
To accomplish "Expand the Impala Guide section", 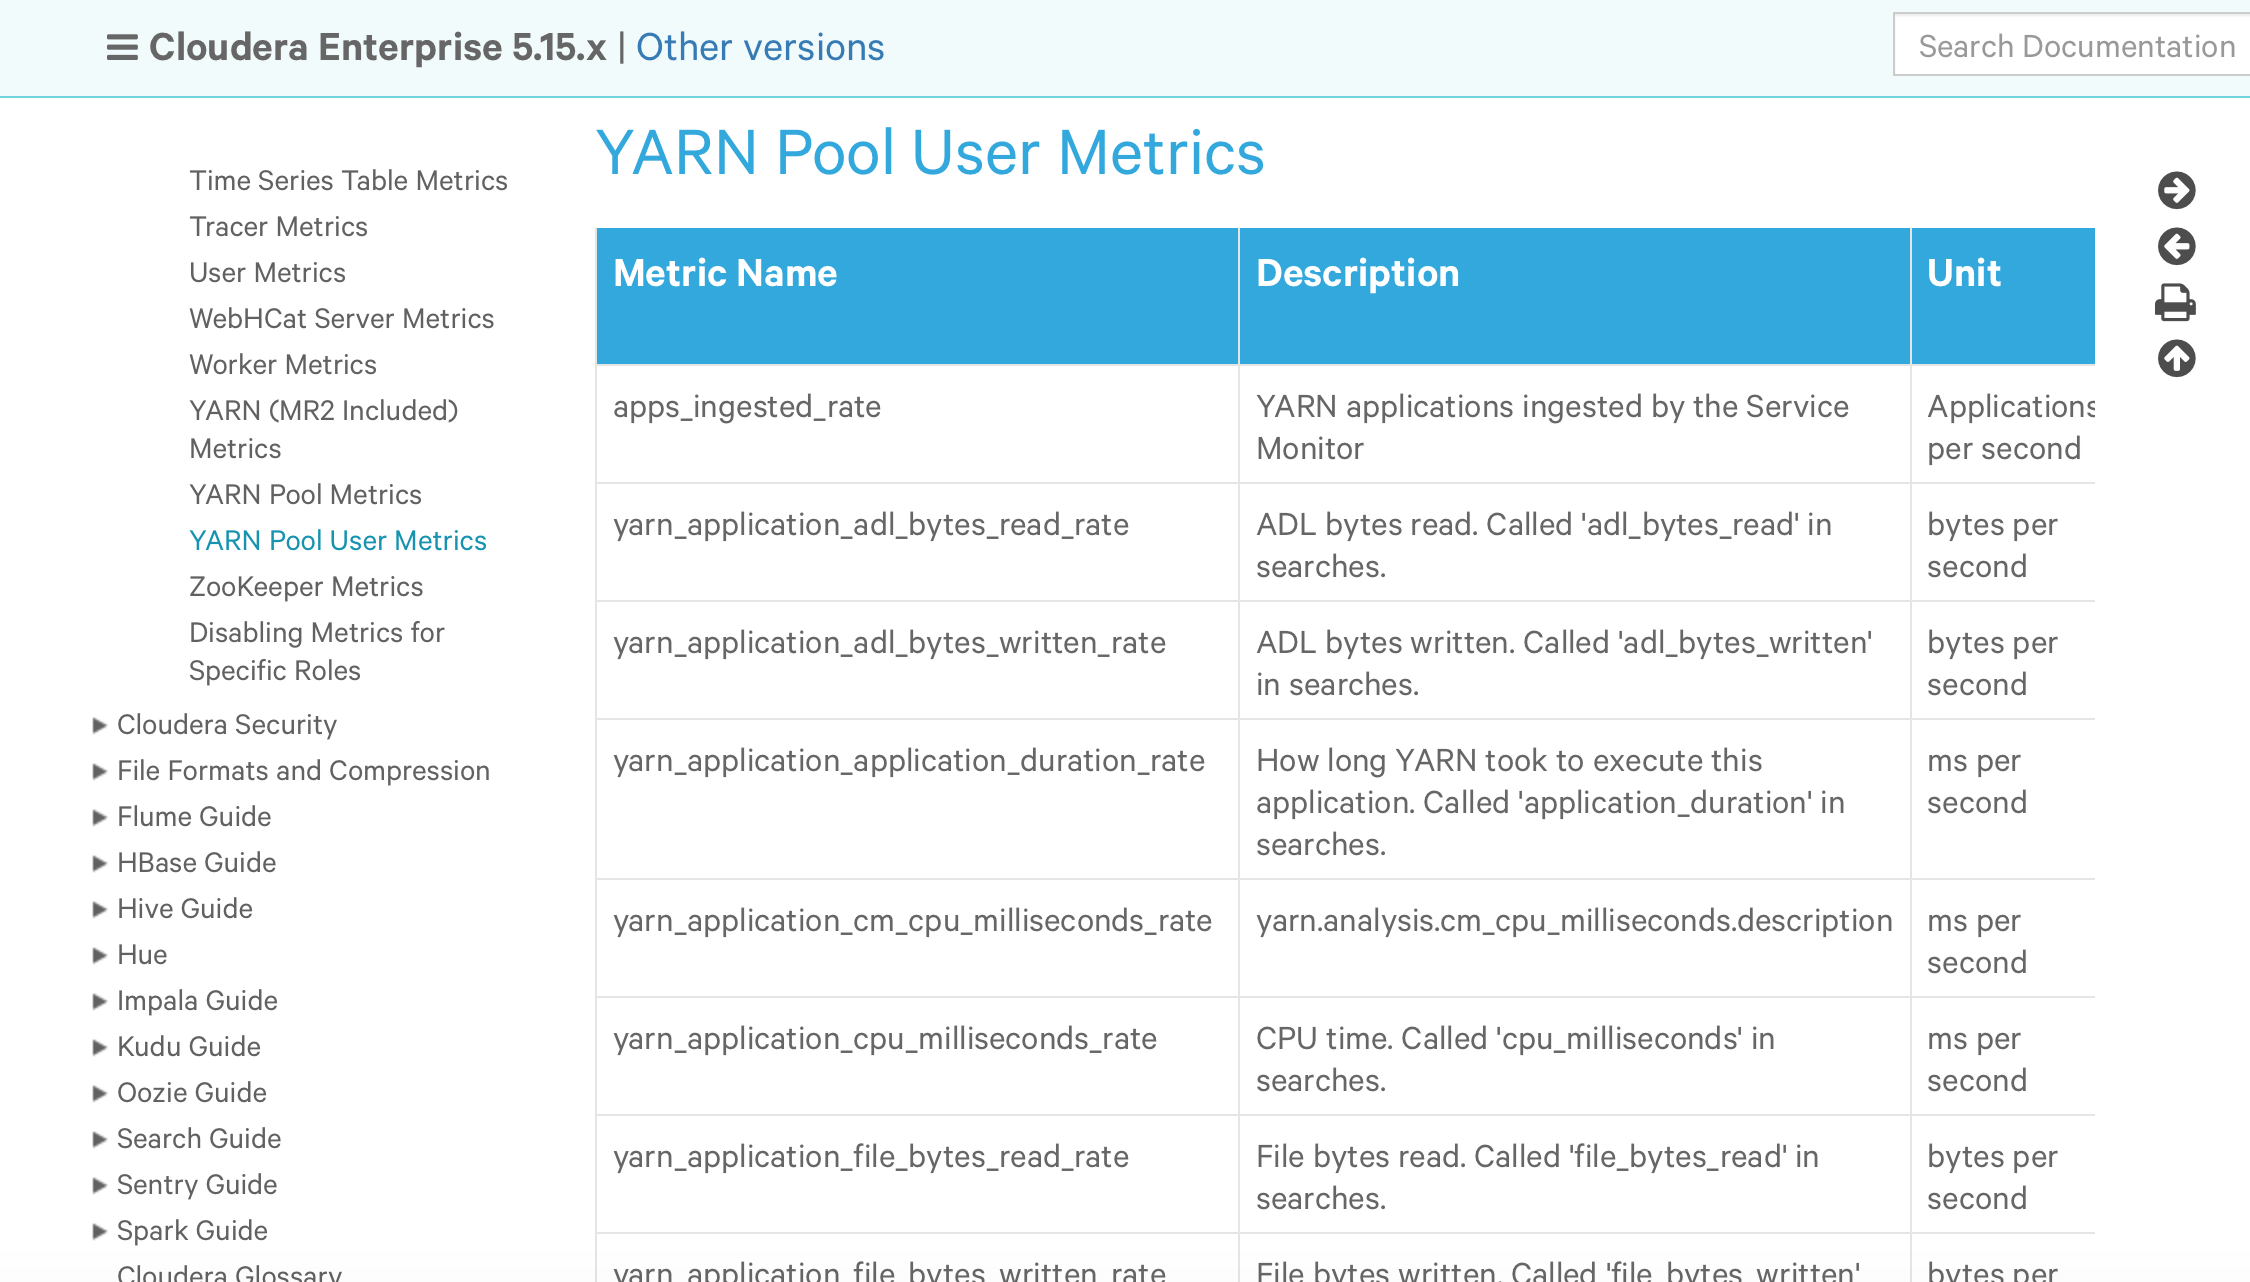I will click(x=99, y=1001).
